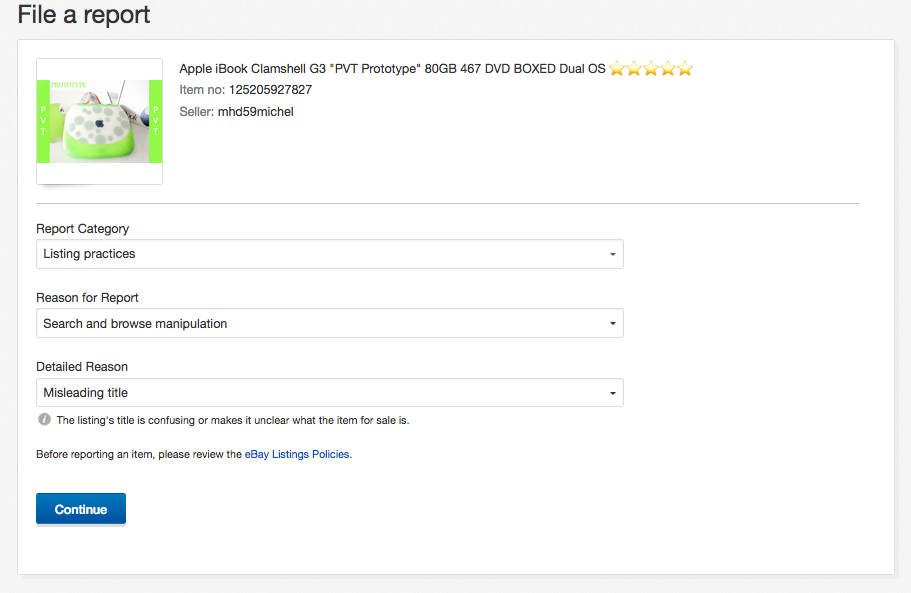
Task: Click the first gold star in listing title
Action: pos(618,69)
